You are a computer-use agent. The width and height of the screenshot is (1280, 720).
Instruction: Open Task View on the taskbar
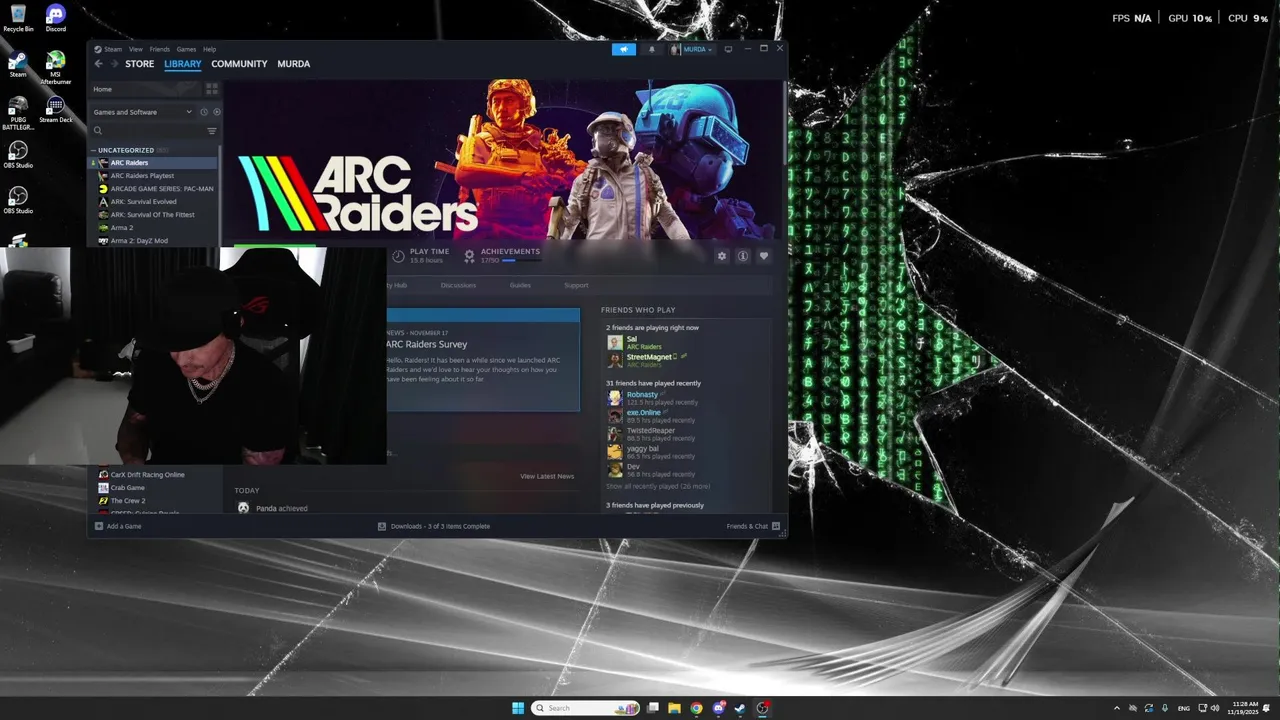[653, 708]
